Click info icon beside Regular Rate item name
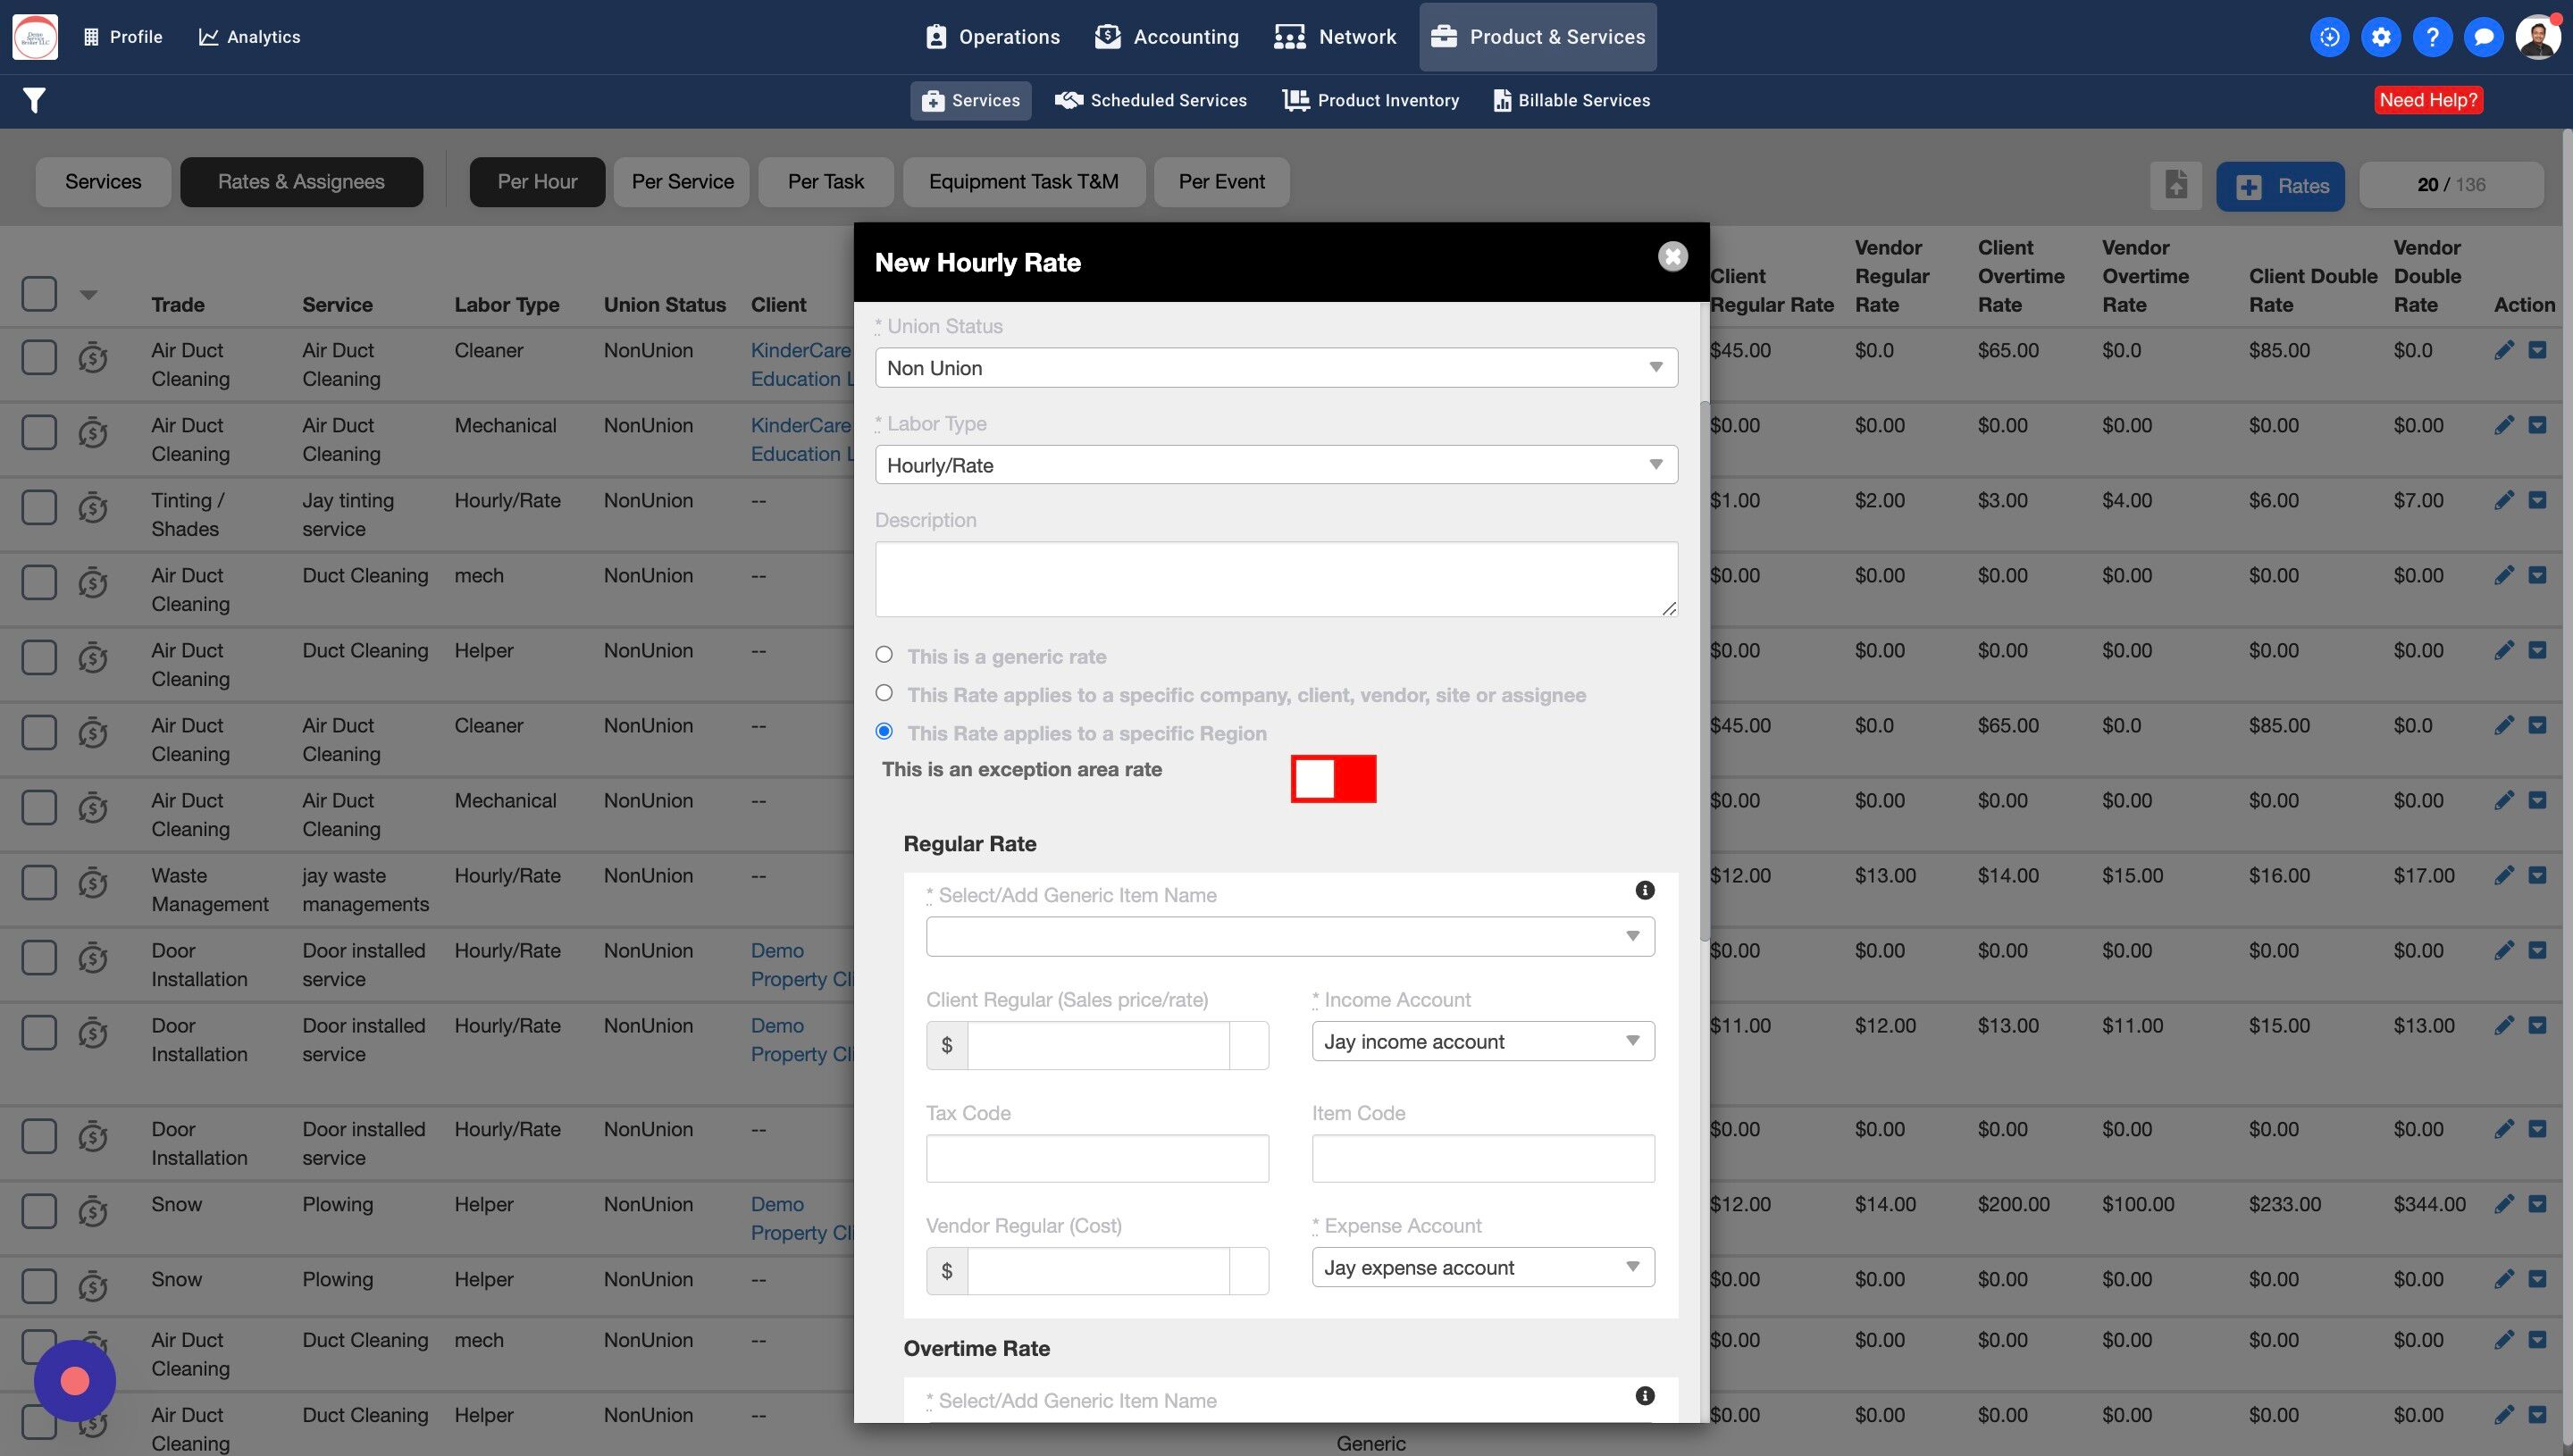The width and height of the screenshot is (2573, 1456). 1644,890
